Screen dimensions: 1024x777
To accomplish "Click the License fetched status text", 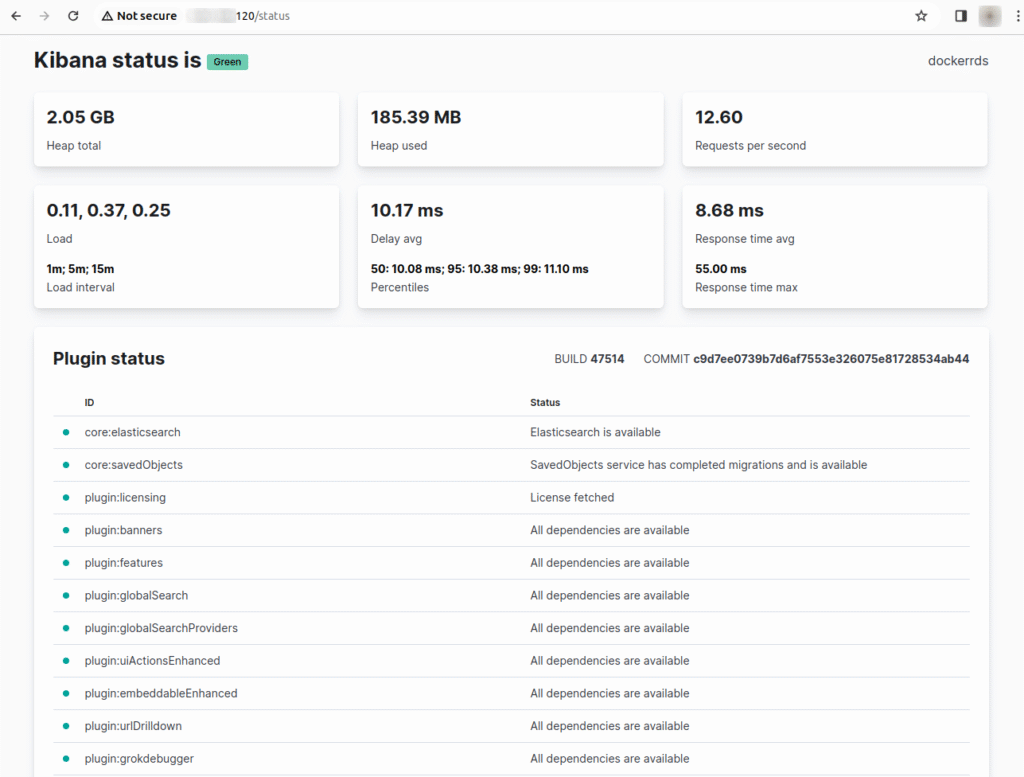I will point(572,498).
